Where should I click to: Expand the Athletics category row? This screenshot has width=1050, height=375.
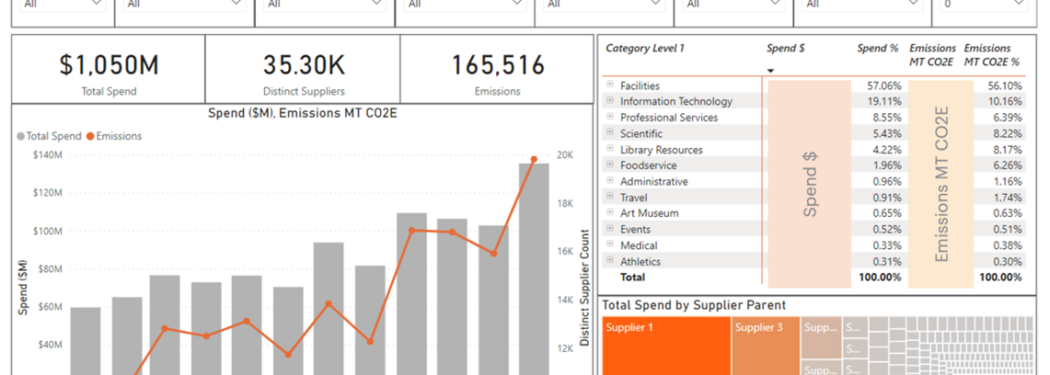(x=610, y=260)
